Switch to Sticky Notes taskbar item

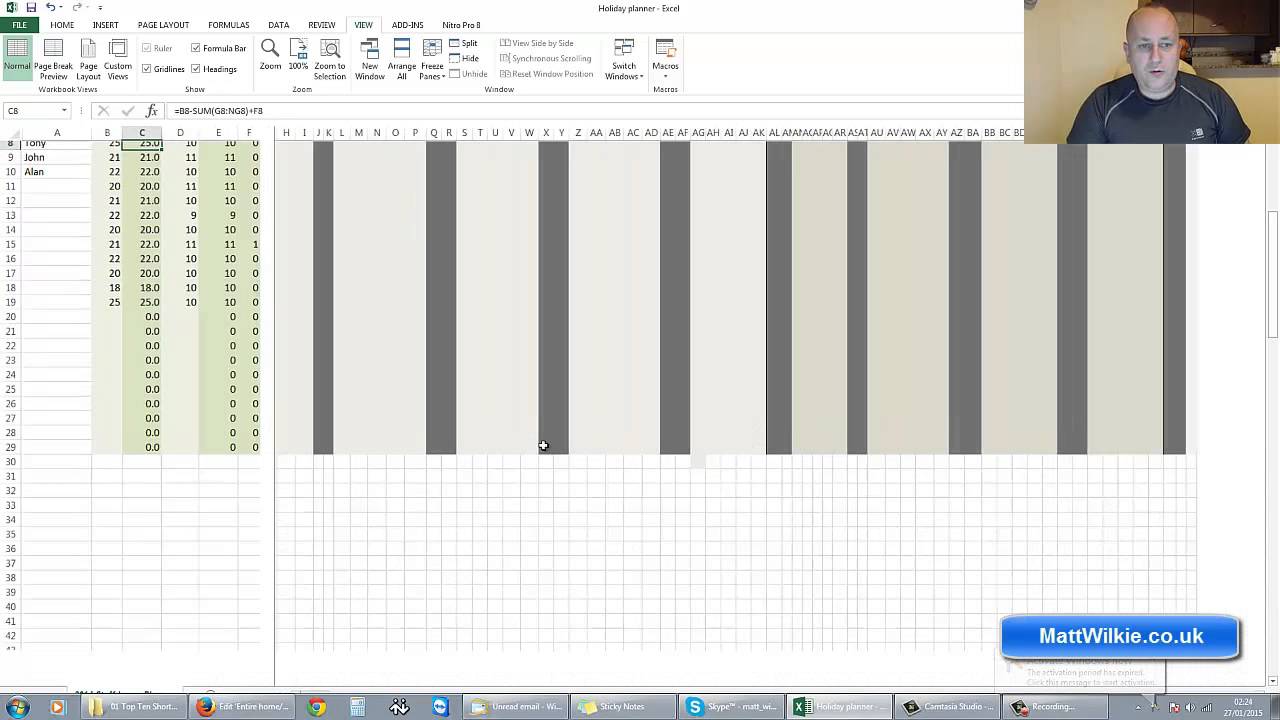coord(624,707)
